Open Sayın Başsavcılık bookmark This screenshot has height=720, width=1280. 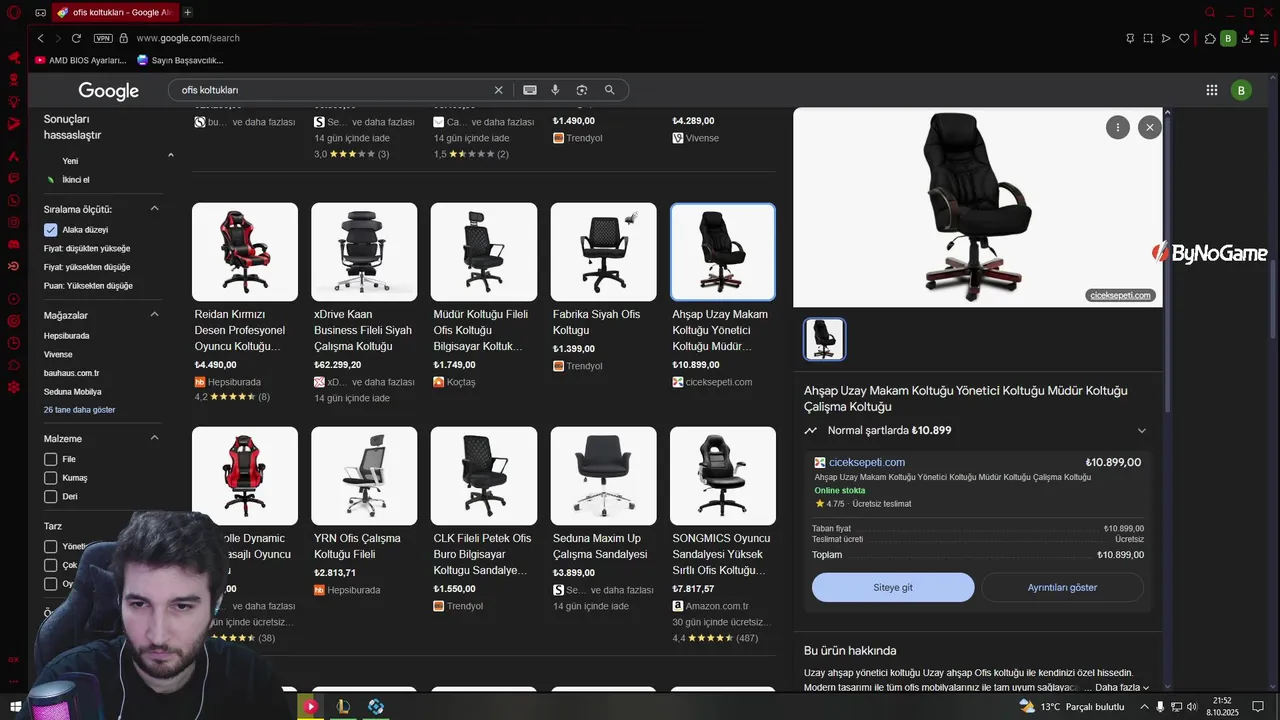pos(180,60)
